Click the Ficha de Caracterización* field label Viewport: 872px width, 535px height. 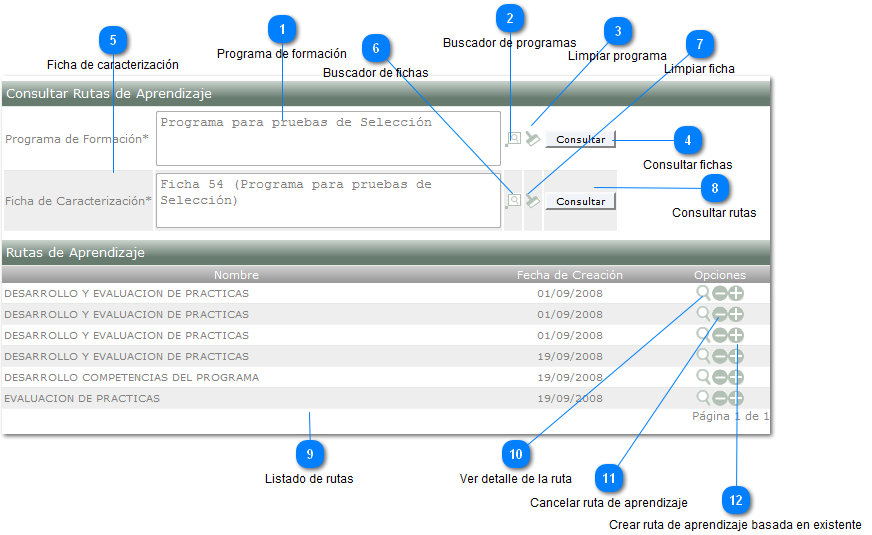[x=78, y=201]
